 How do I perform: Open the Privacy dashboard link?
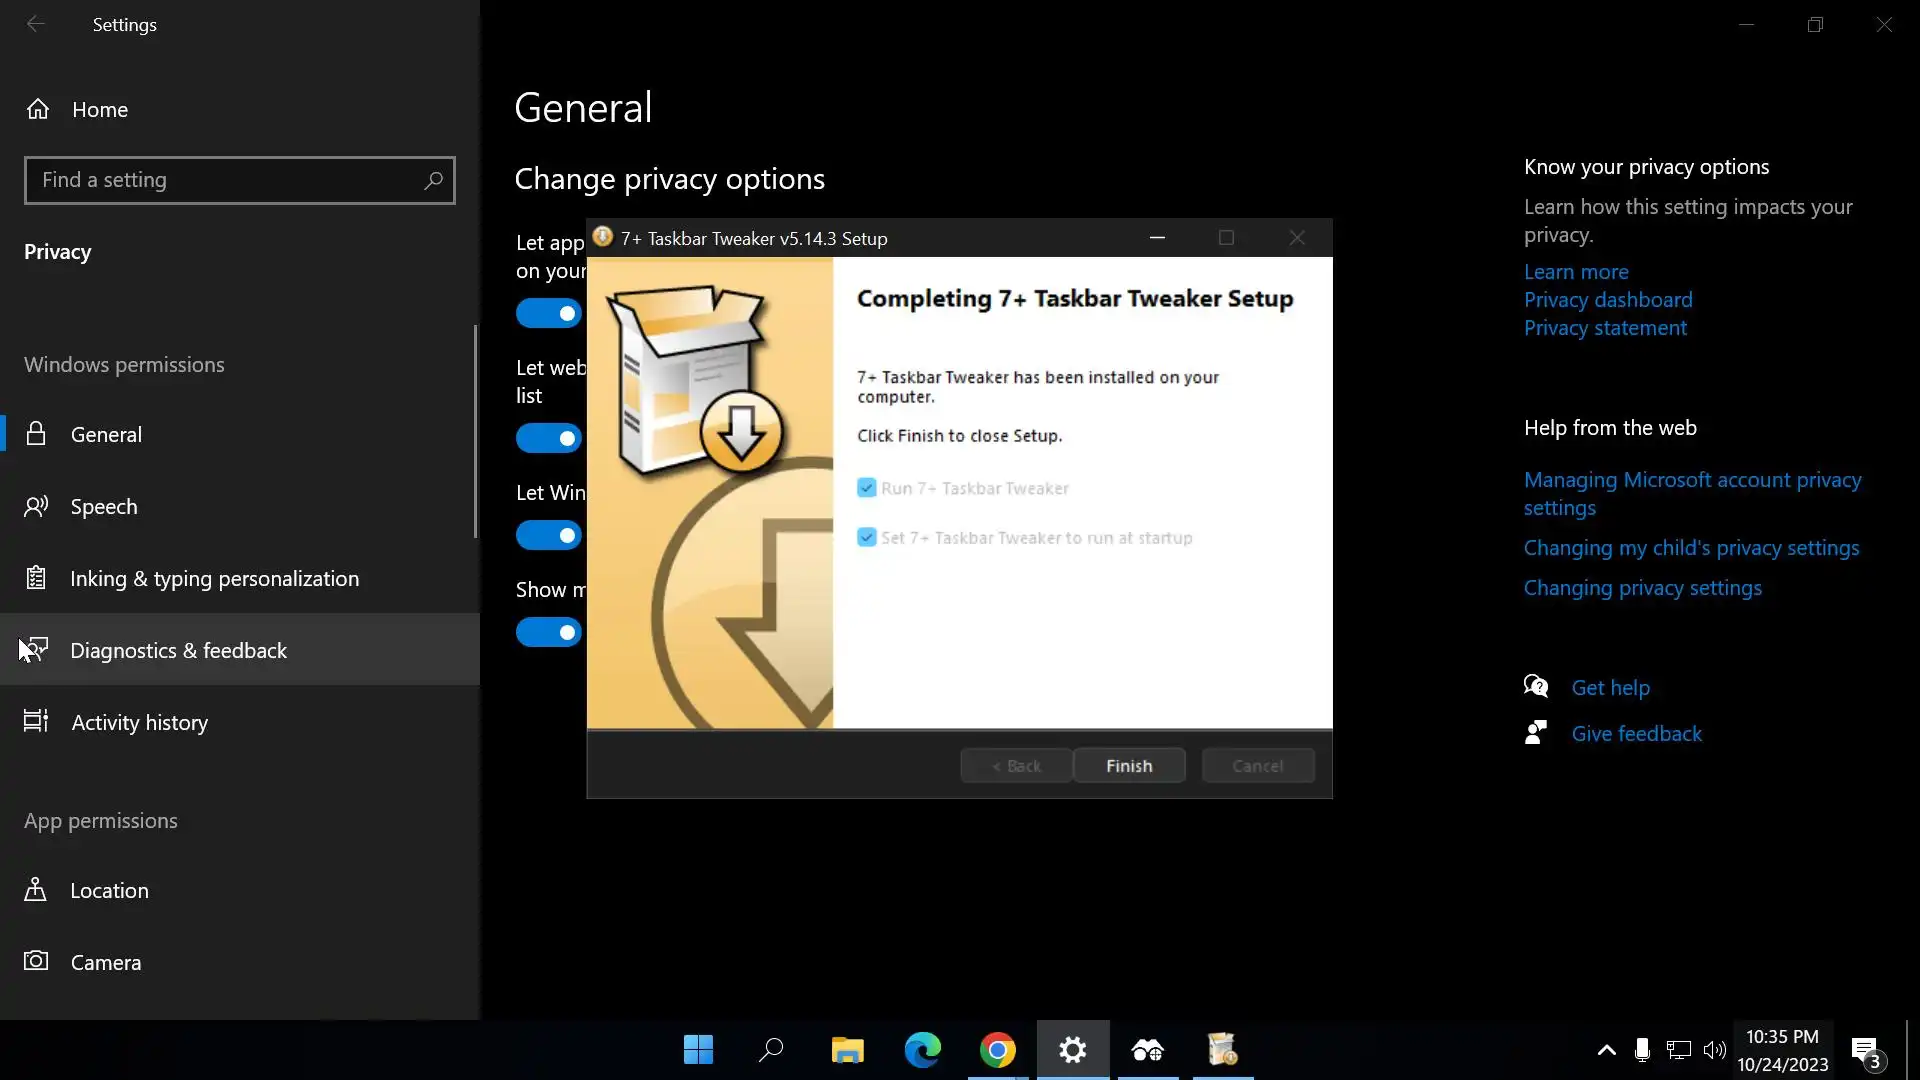click(x=1608, y=300)
